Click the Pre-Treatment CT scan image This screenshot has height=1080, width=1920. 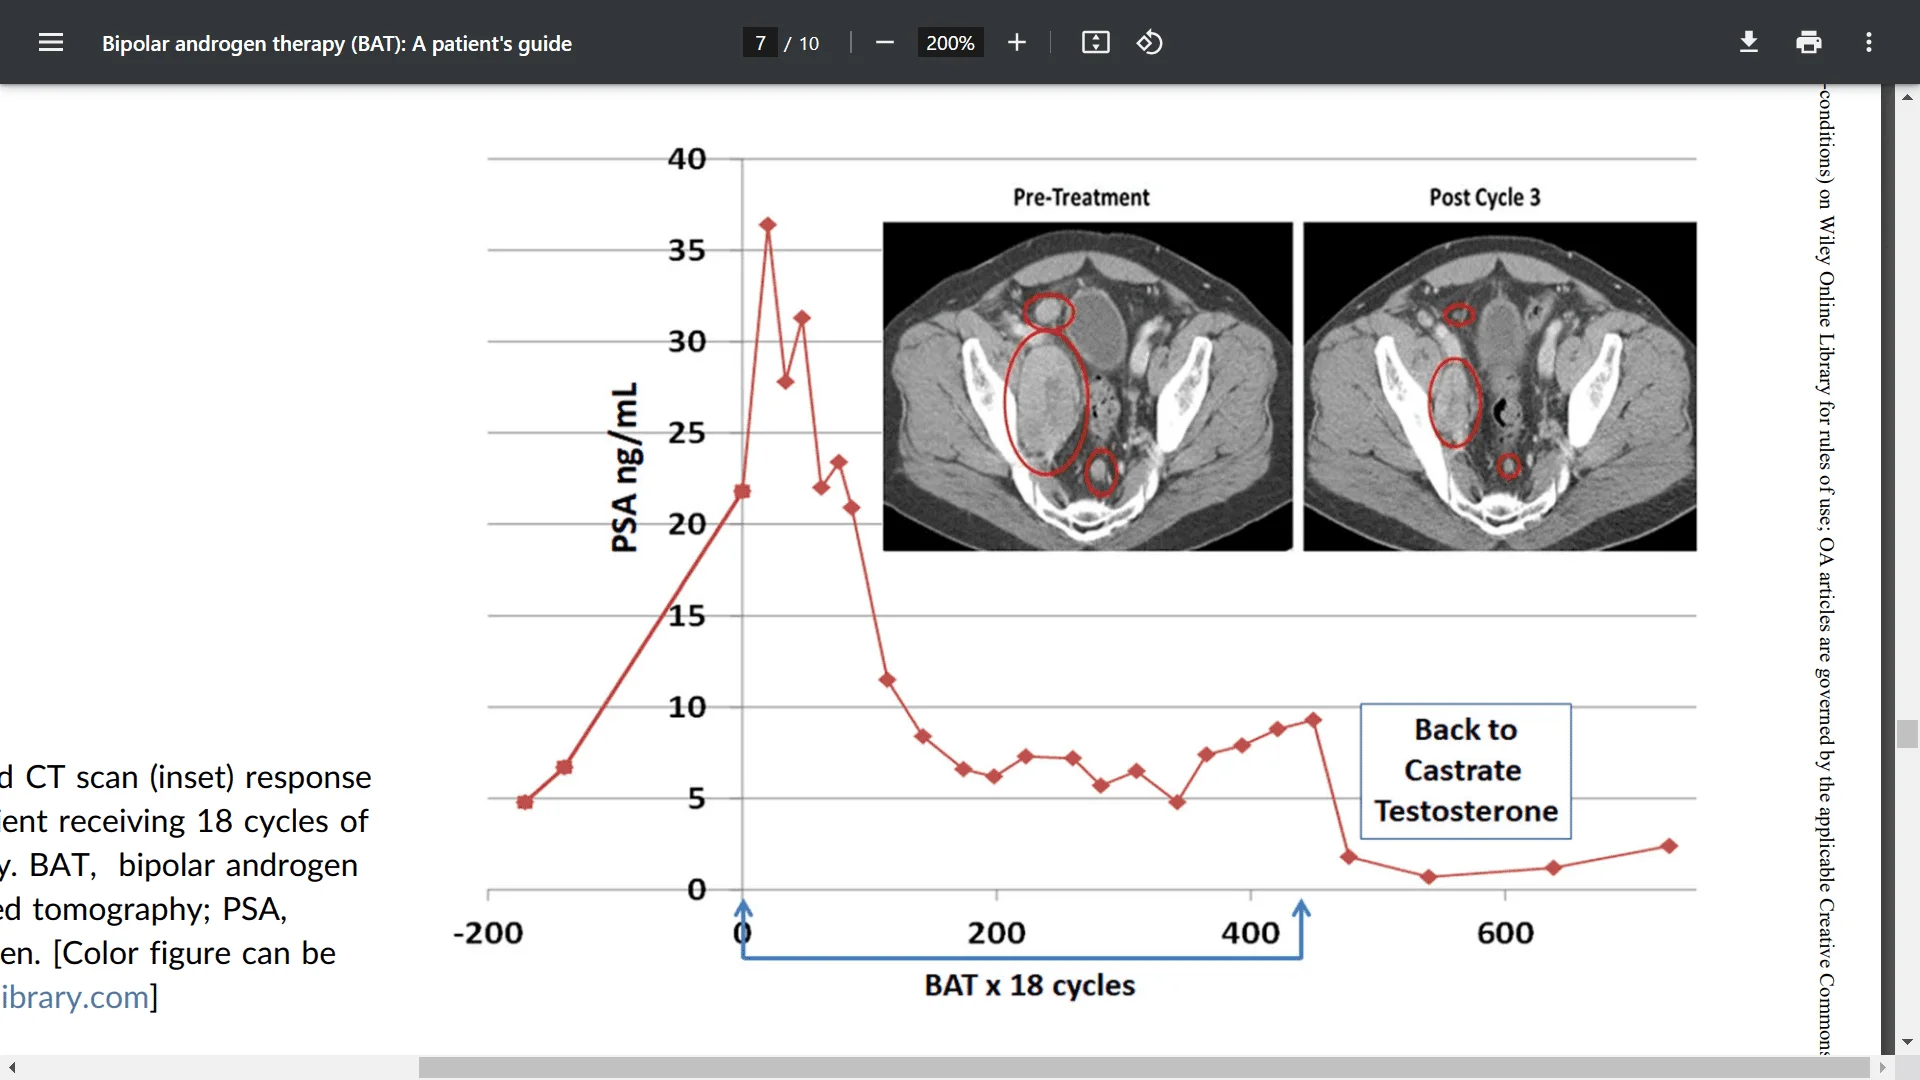(1087, 386)
